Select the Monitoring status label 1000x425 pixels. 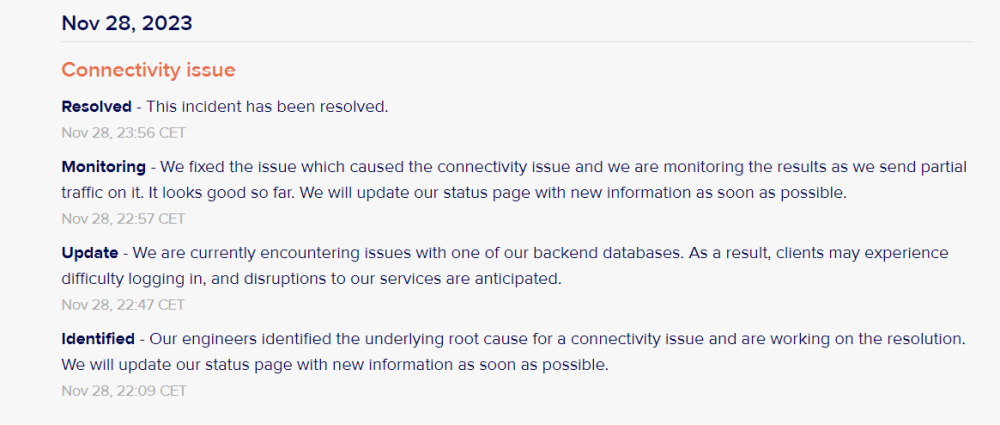click(x=103, y=167)
